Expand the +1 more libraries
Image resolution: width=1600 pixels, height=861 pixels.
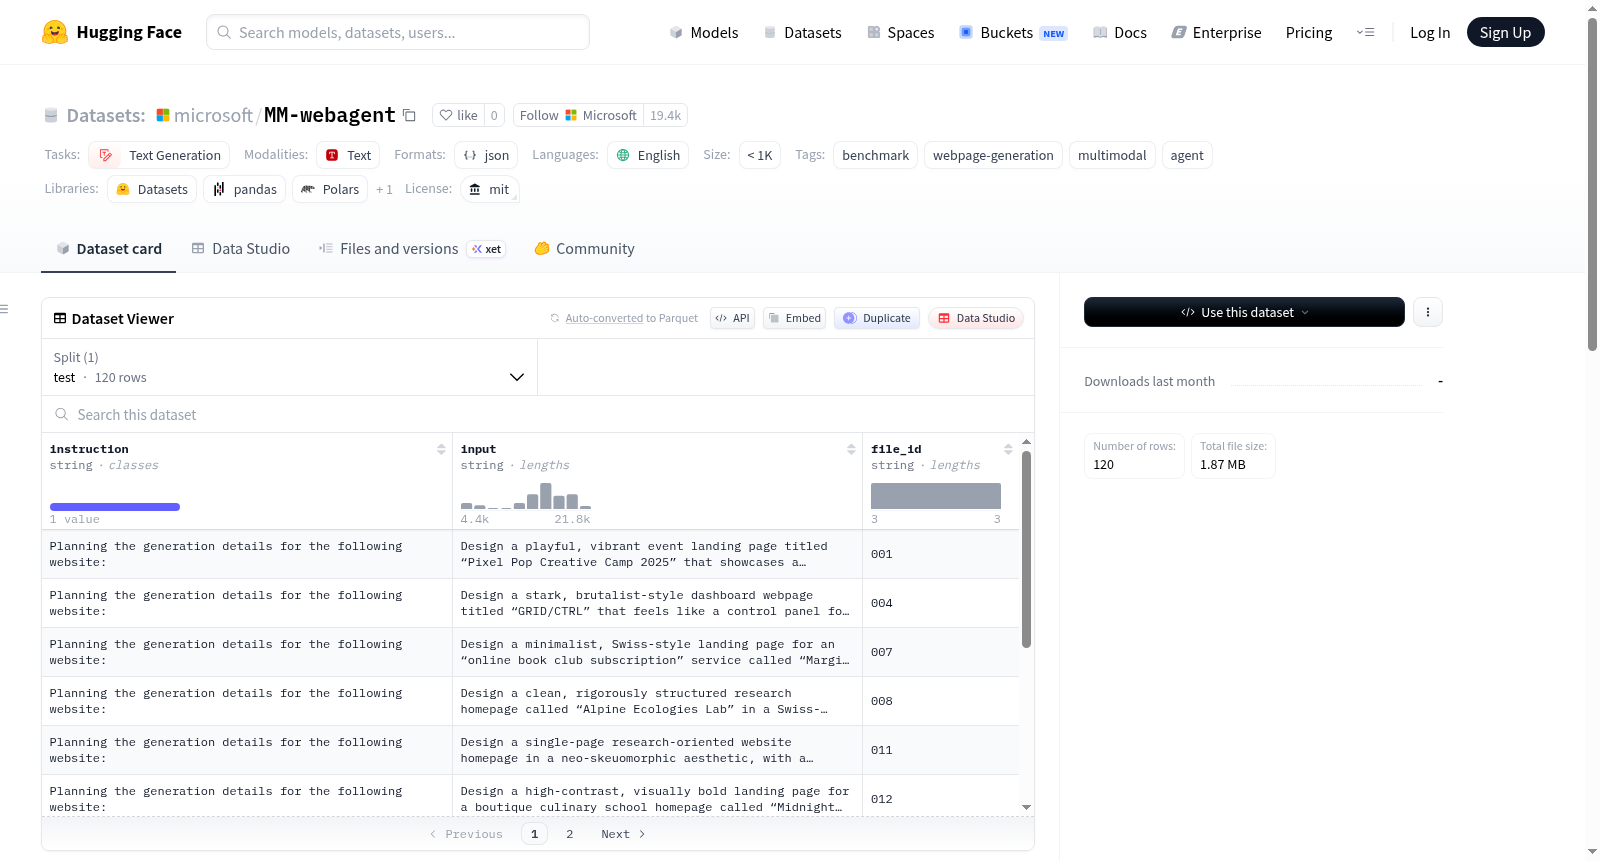(384, 189)
